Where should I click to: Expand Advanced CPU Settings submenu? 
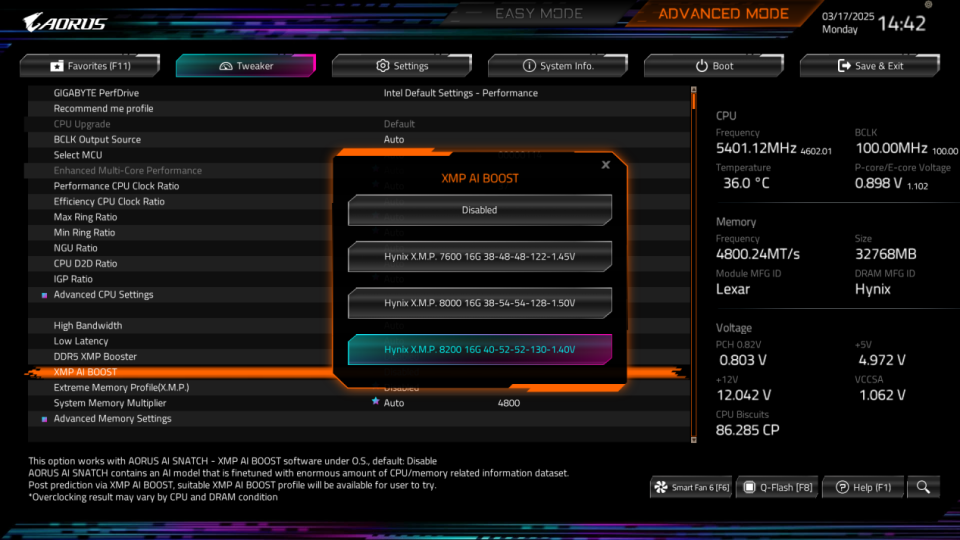[103, 294]
